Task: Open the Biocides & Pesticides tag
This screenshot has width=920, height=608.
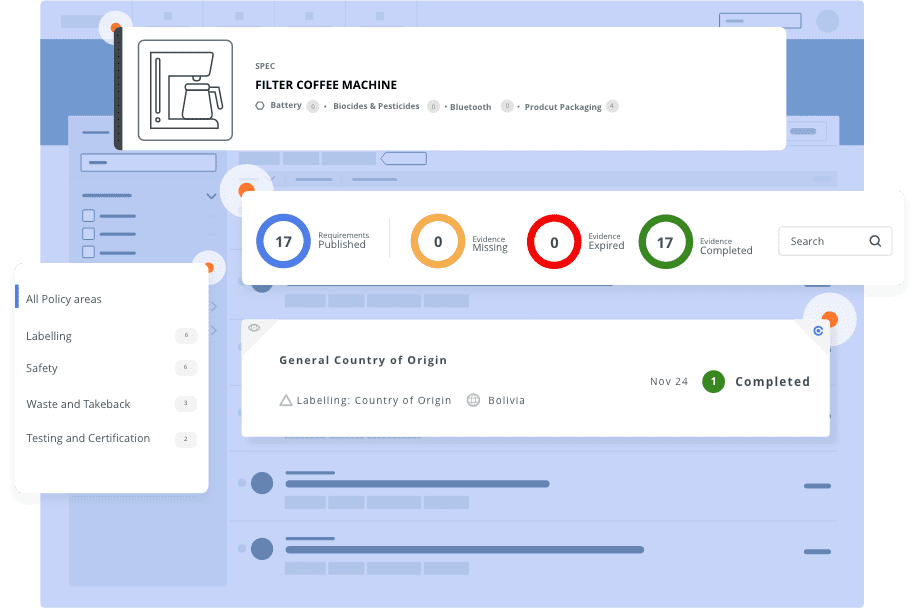Action: click(x=376, y=106)
